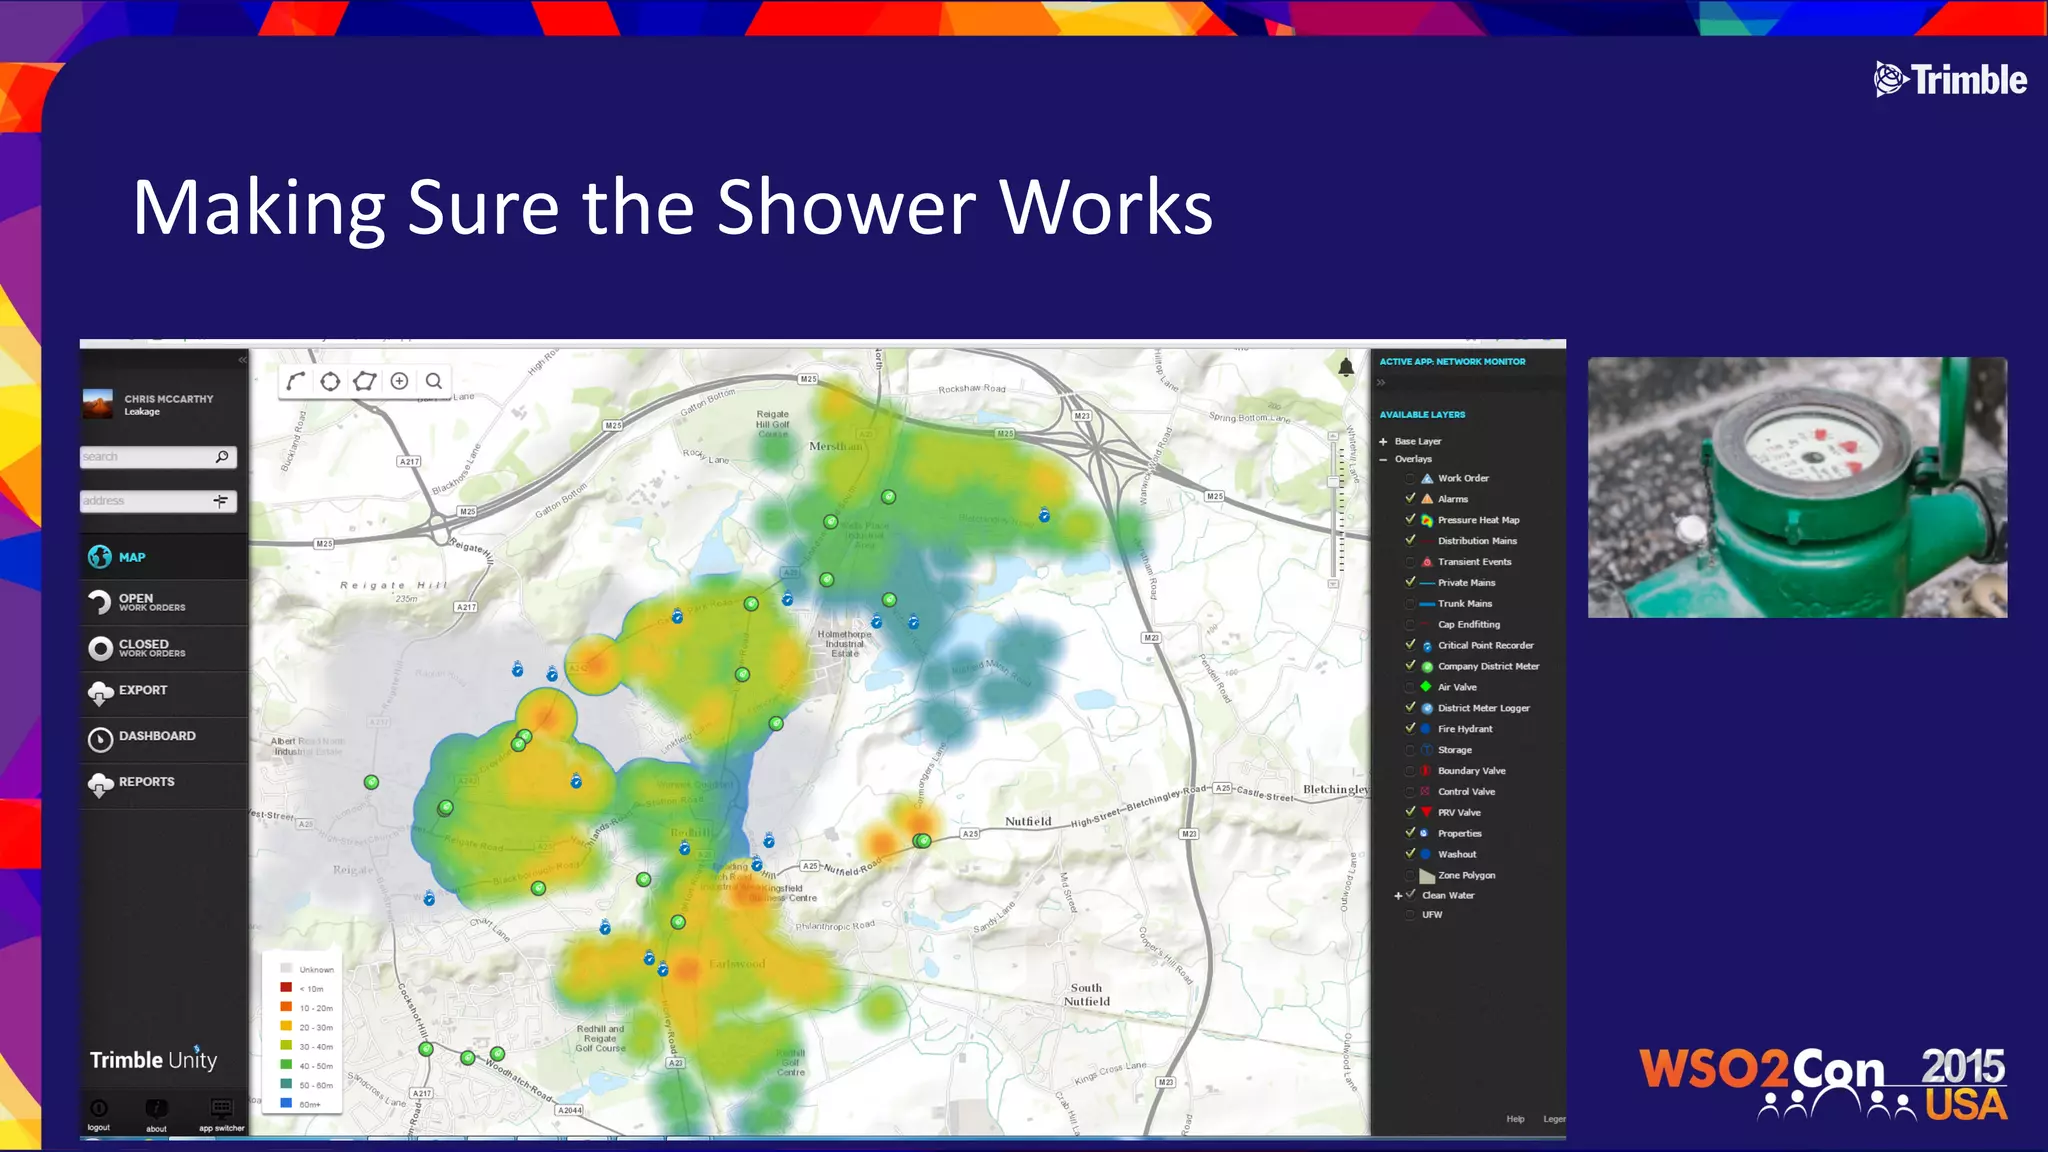Image resolution: width=2048 pixels, height=1152 pixels.
Task: Click the Reports button
Action: click(146, 782)
